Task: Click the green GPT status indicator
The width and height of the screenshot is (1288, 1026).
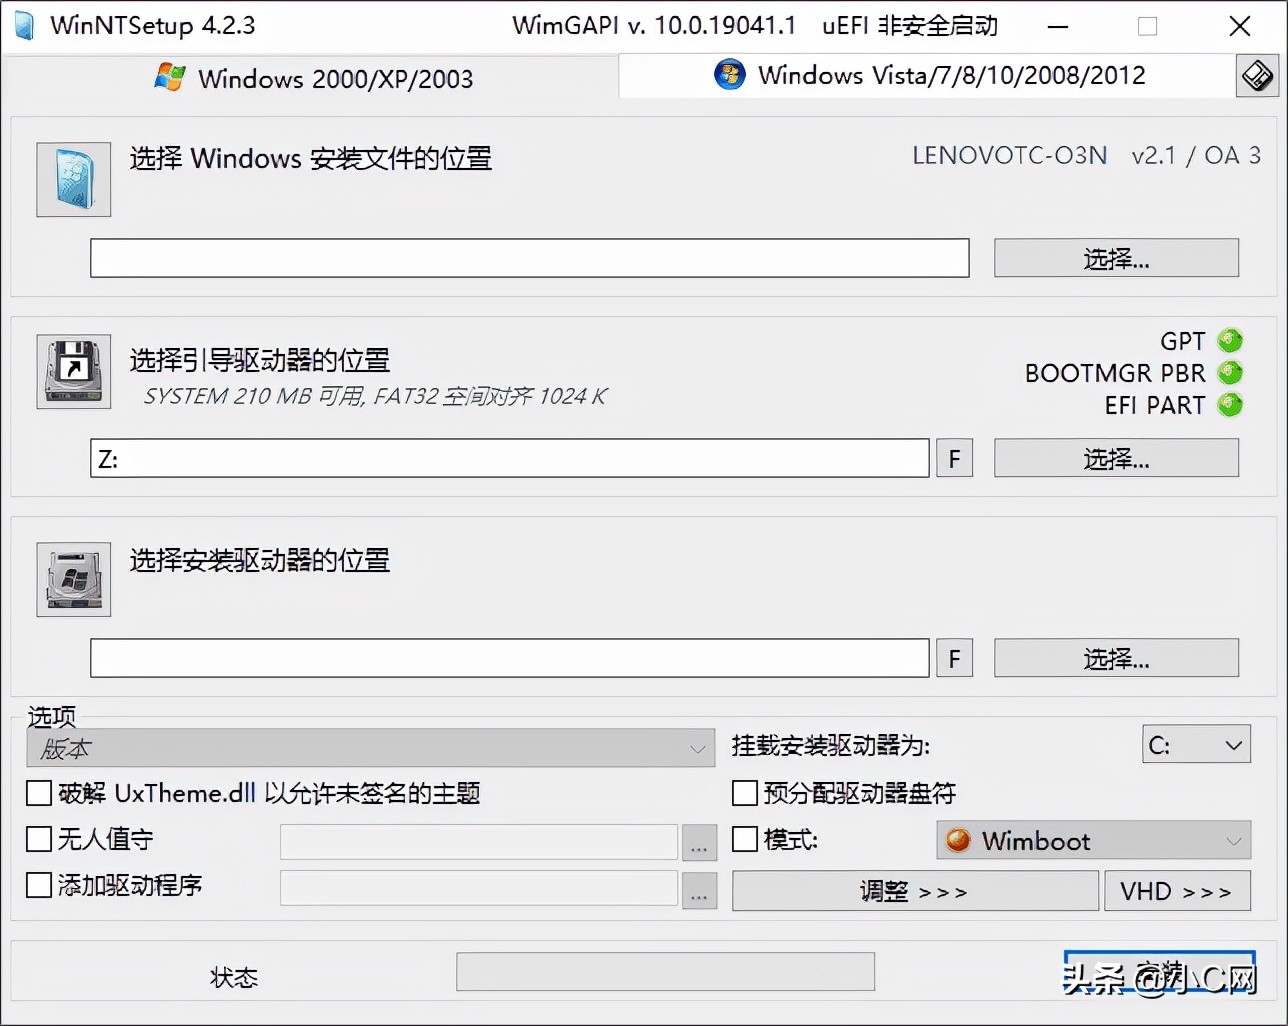Action: click(1230, 341)
